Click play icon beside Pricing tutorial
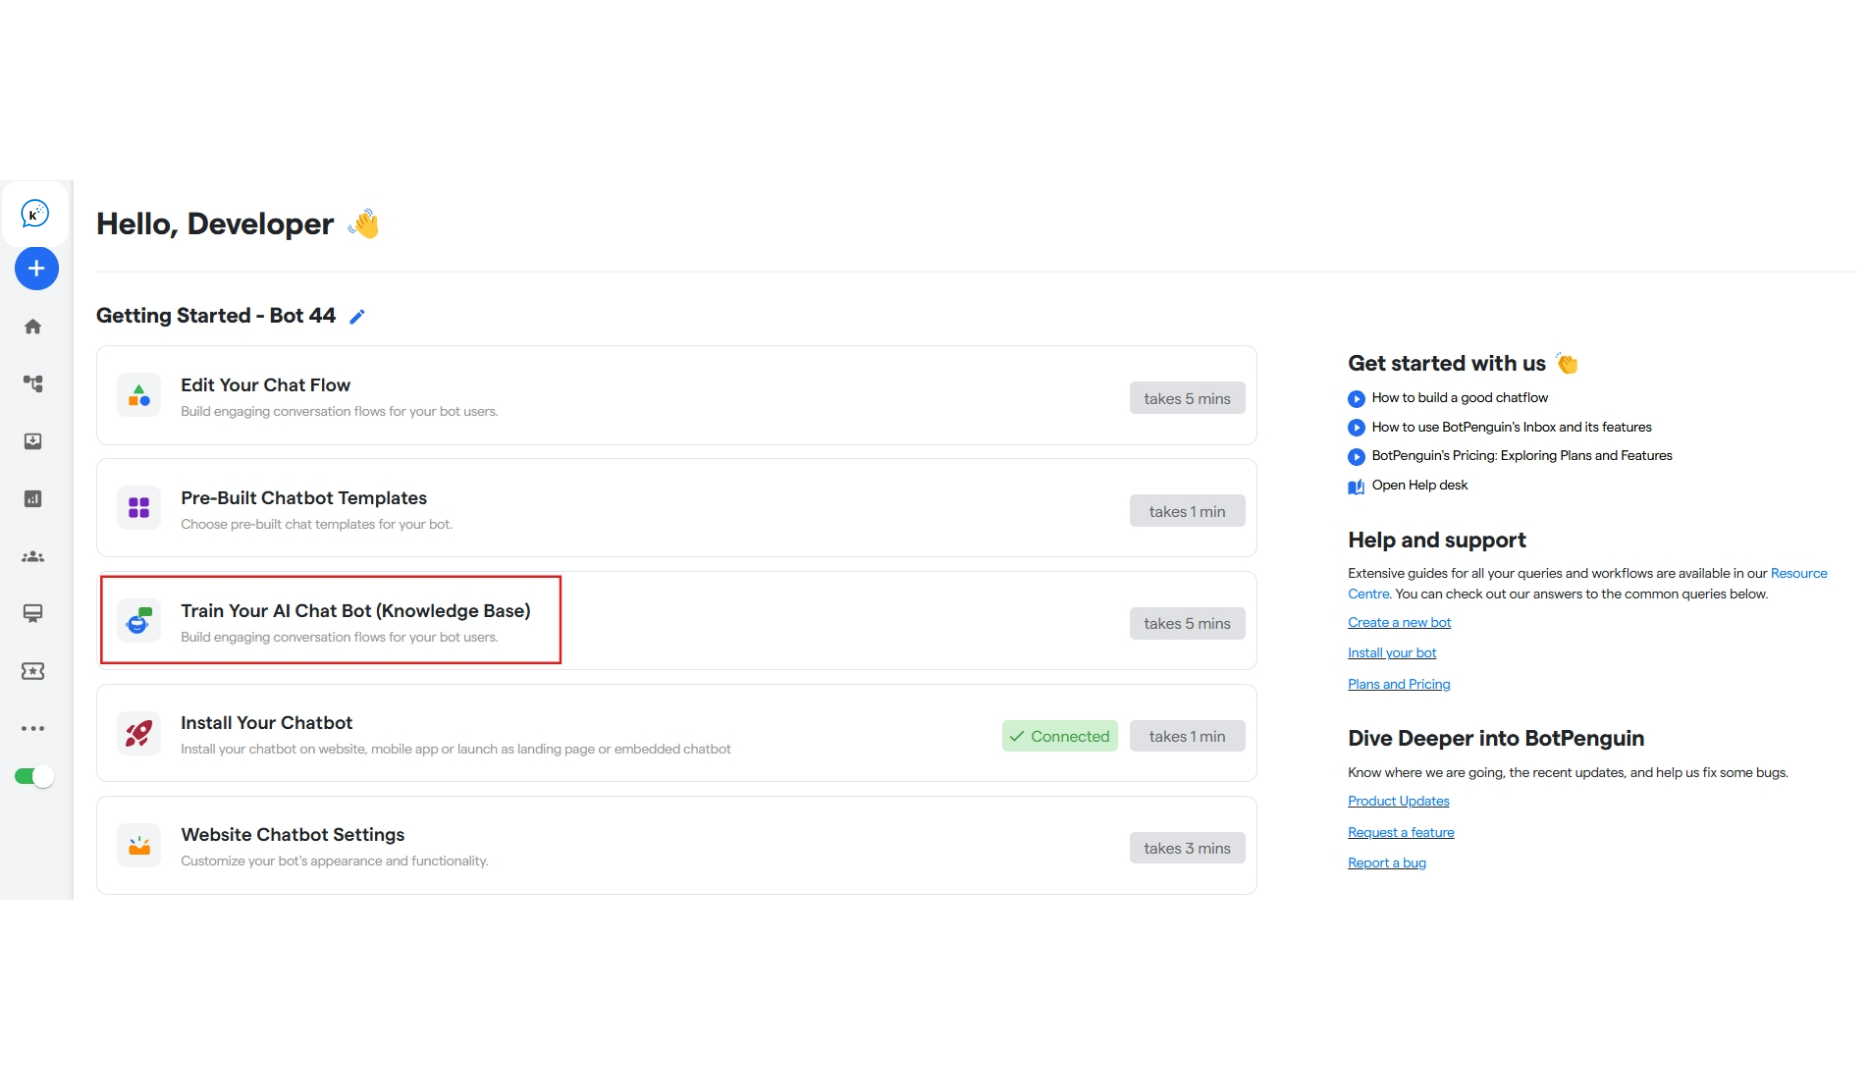 [1356, 457]
